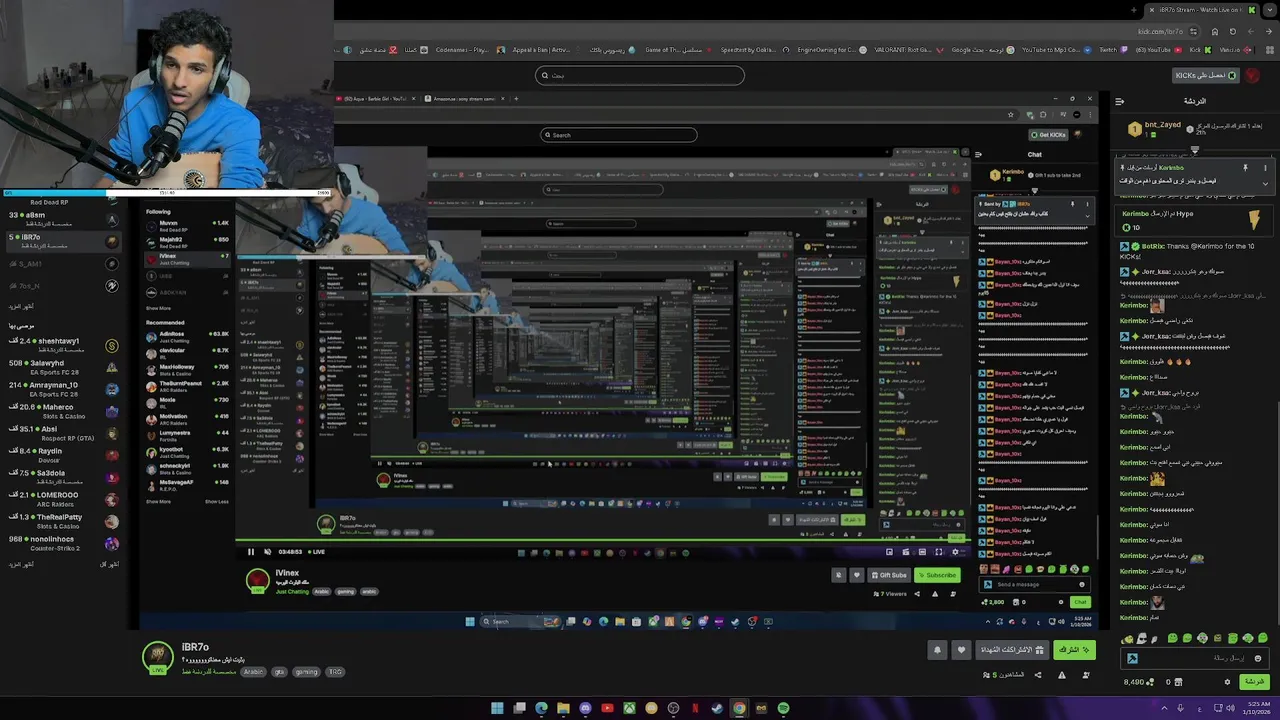Open emoji picker in إرسال رسالة box
1280x720 pixels.
pos(1258,658)
